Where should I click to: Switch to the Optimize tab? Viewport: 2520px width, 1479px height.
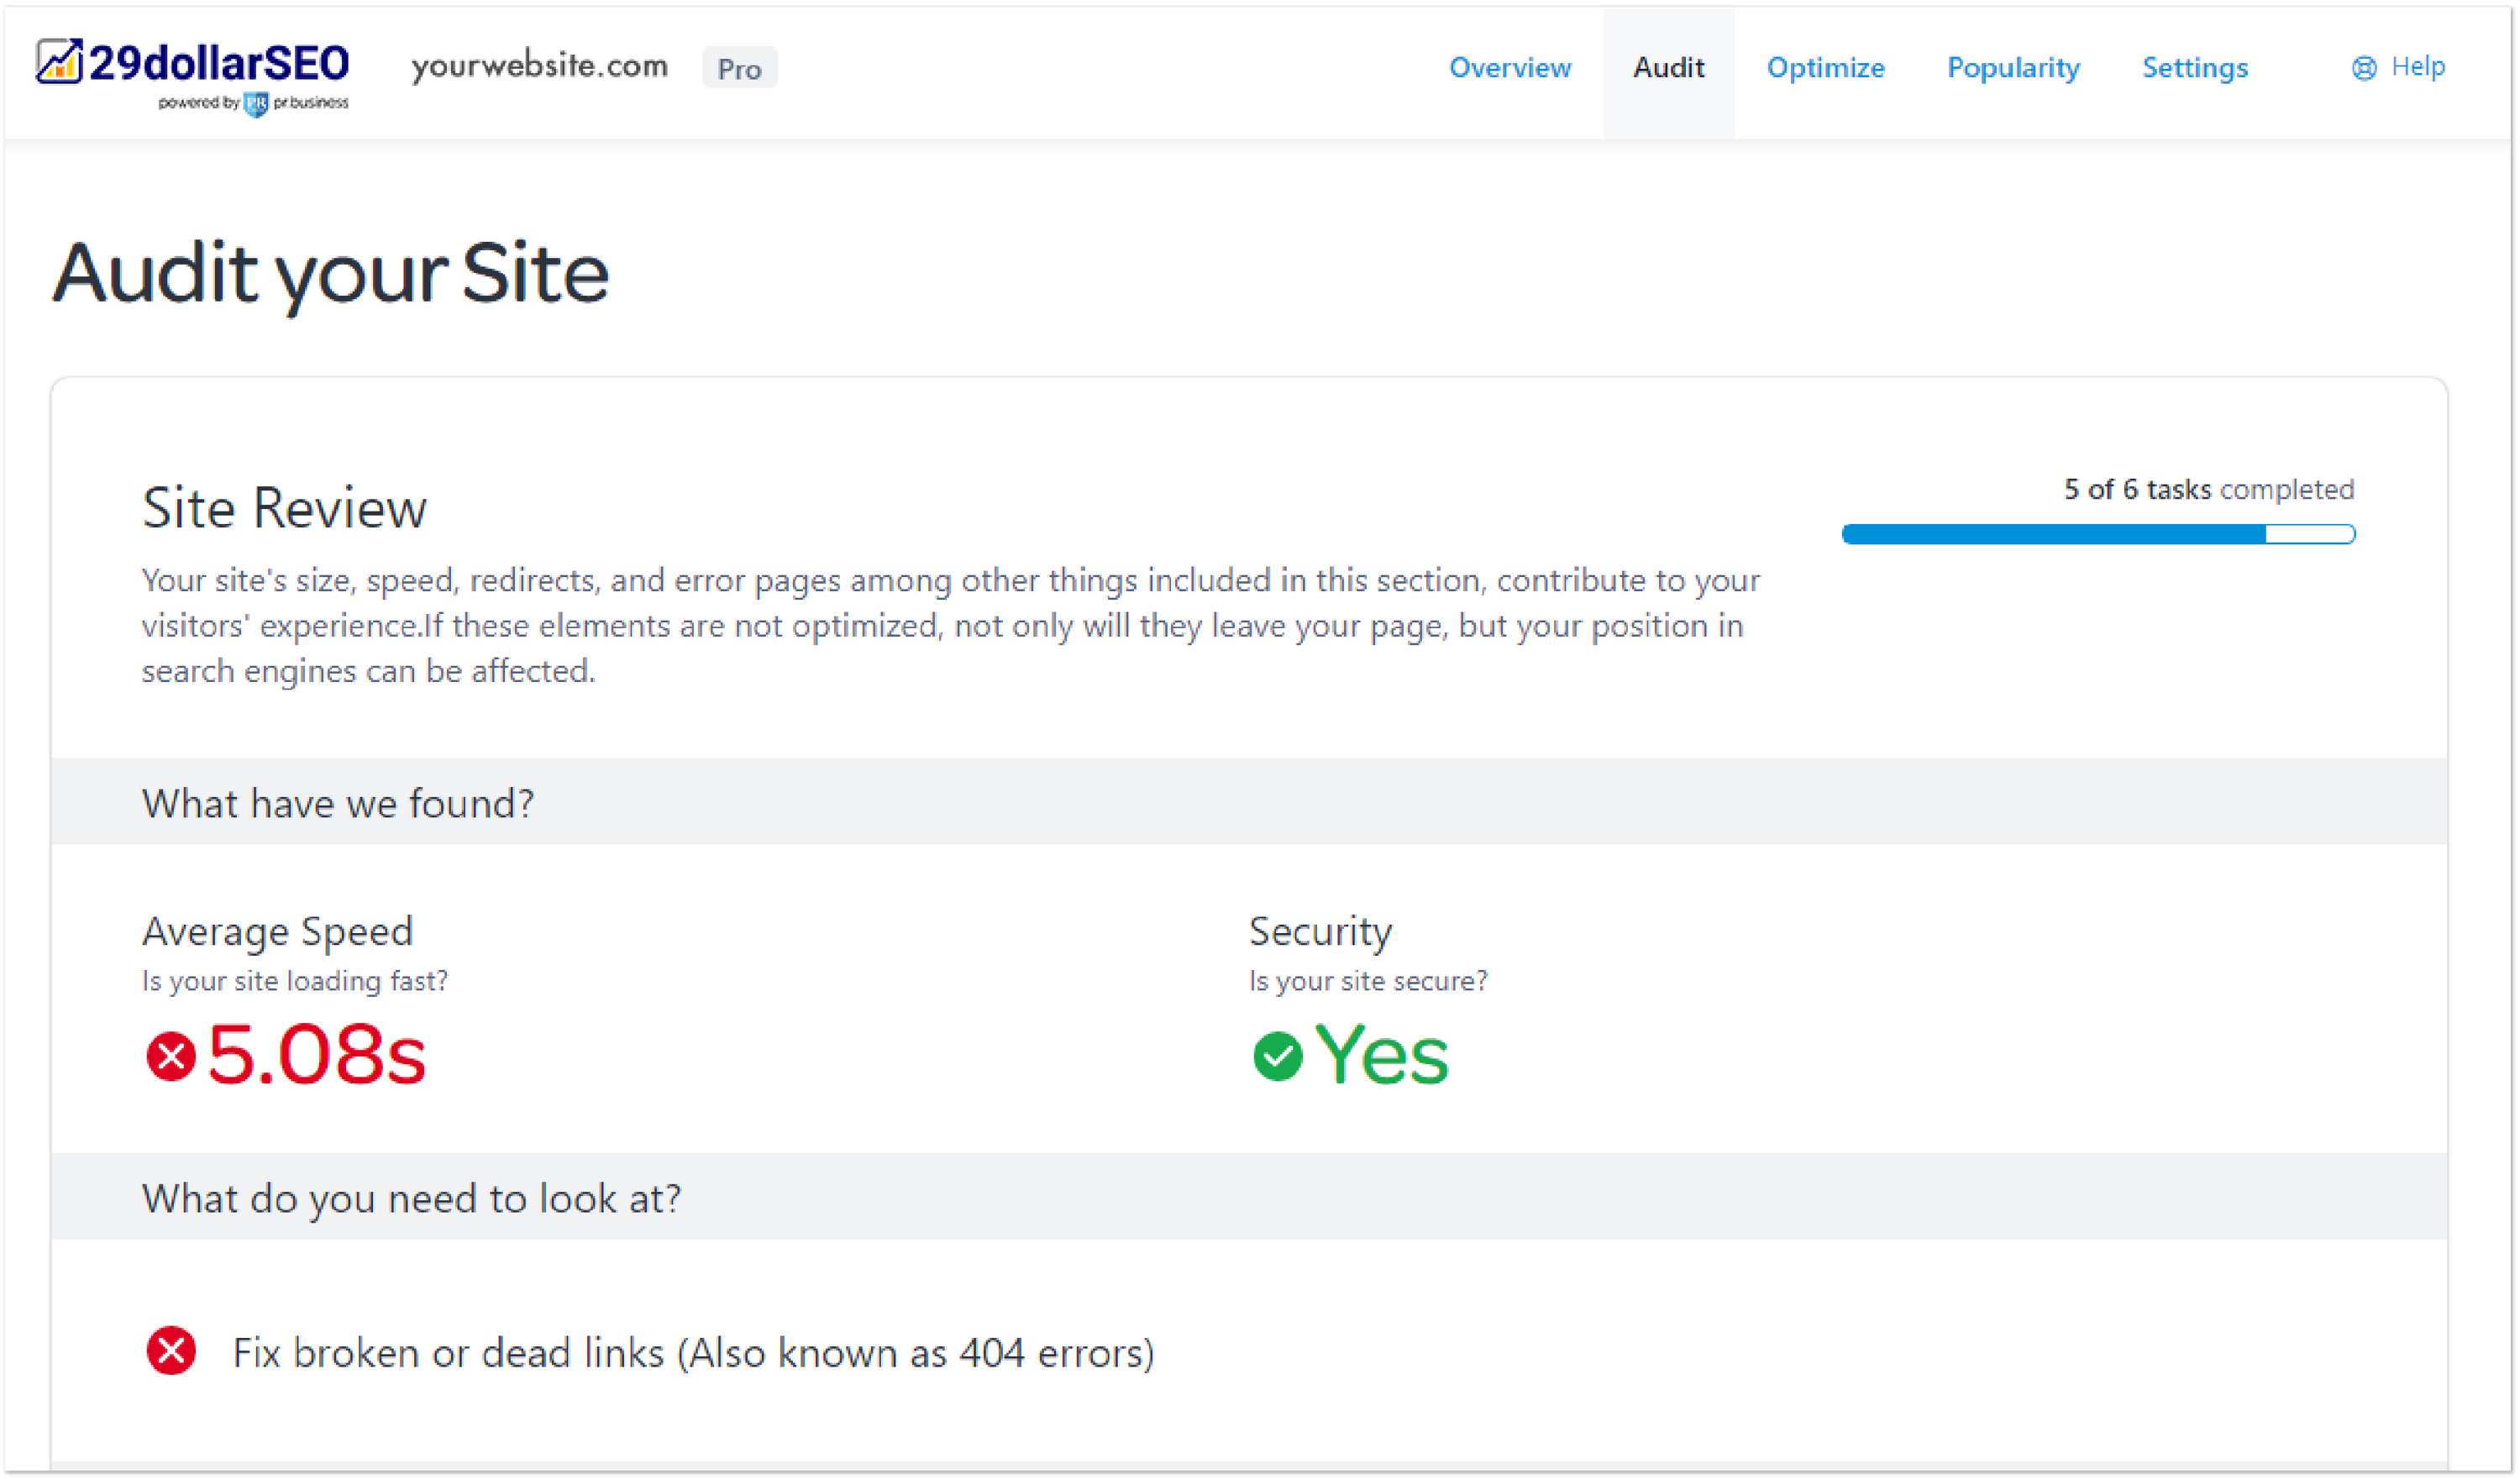[x=1825, y=68]
